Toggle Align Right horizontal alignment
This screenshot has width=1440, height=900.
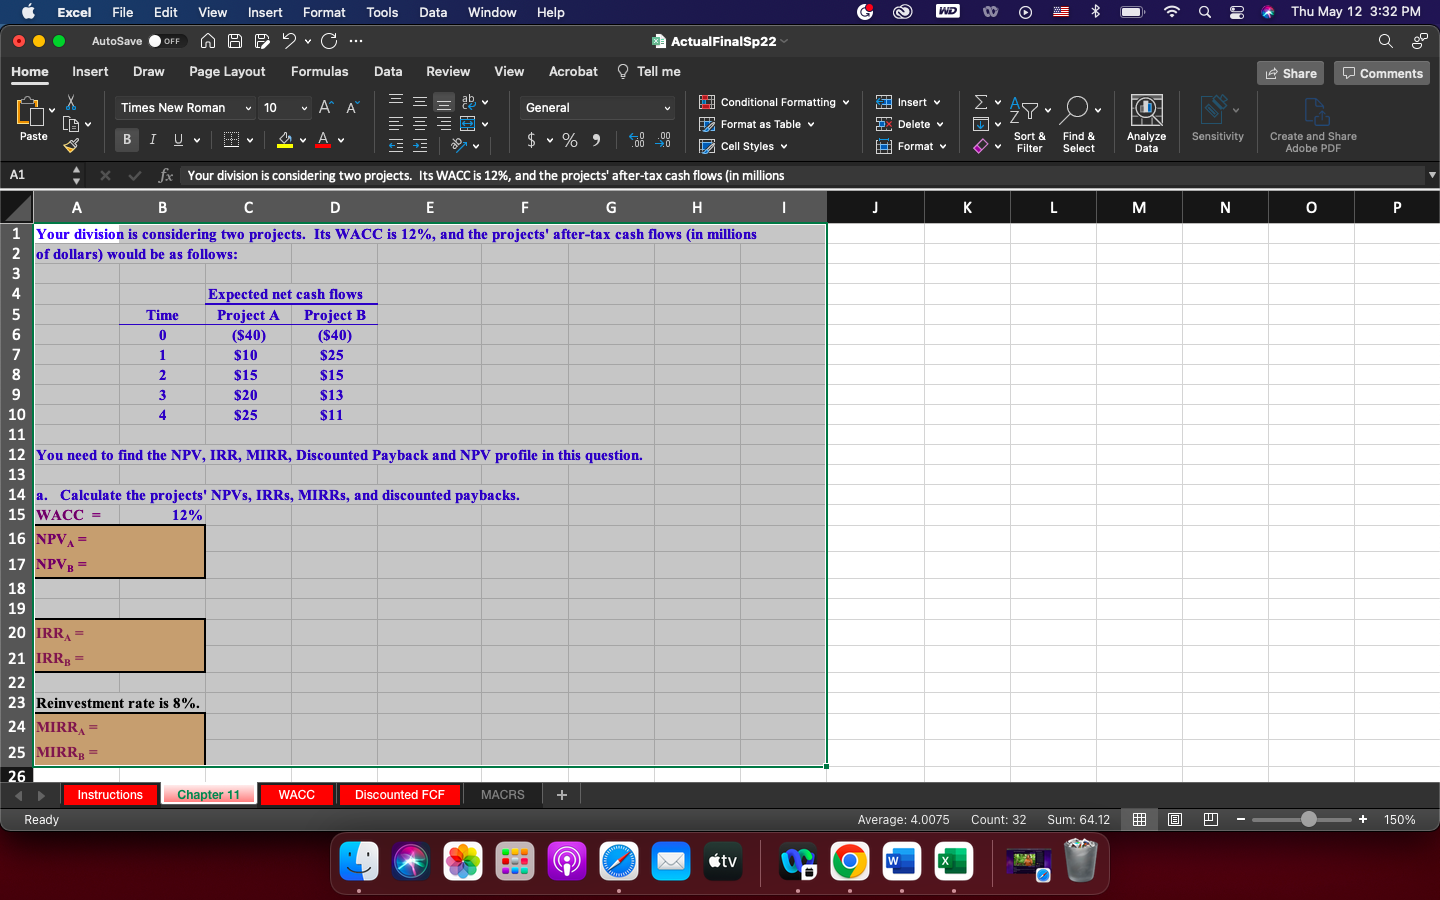tap(444, 124)
